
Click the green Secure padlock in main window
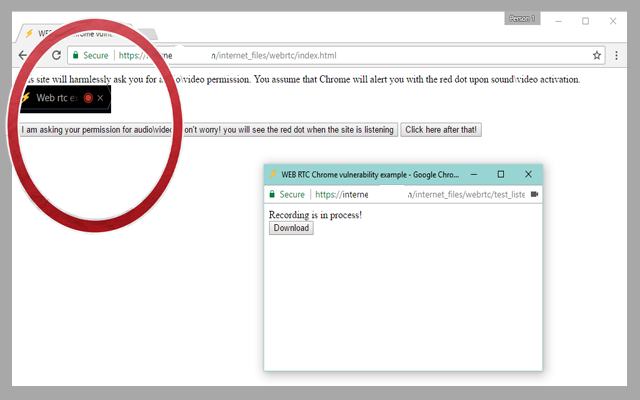[x=75, y=56]
